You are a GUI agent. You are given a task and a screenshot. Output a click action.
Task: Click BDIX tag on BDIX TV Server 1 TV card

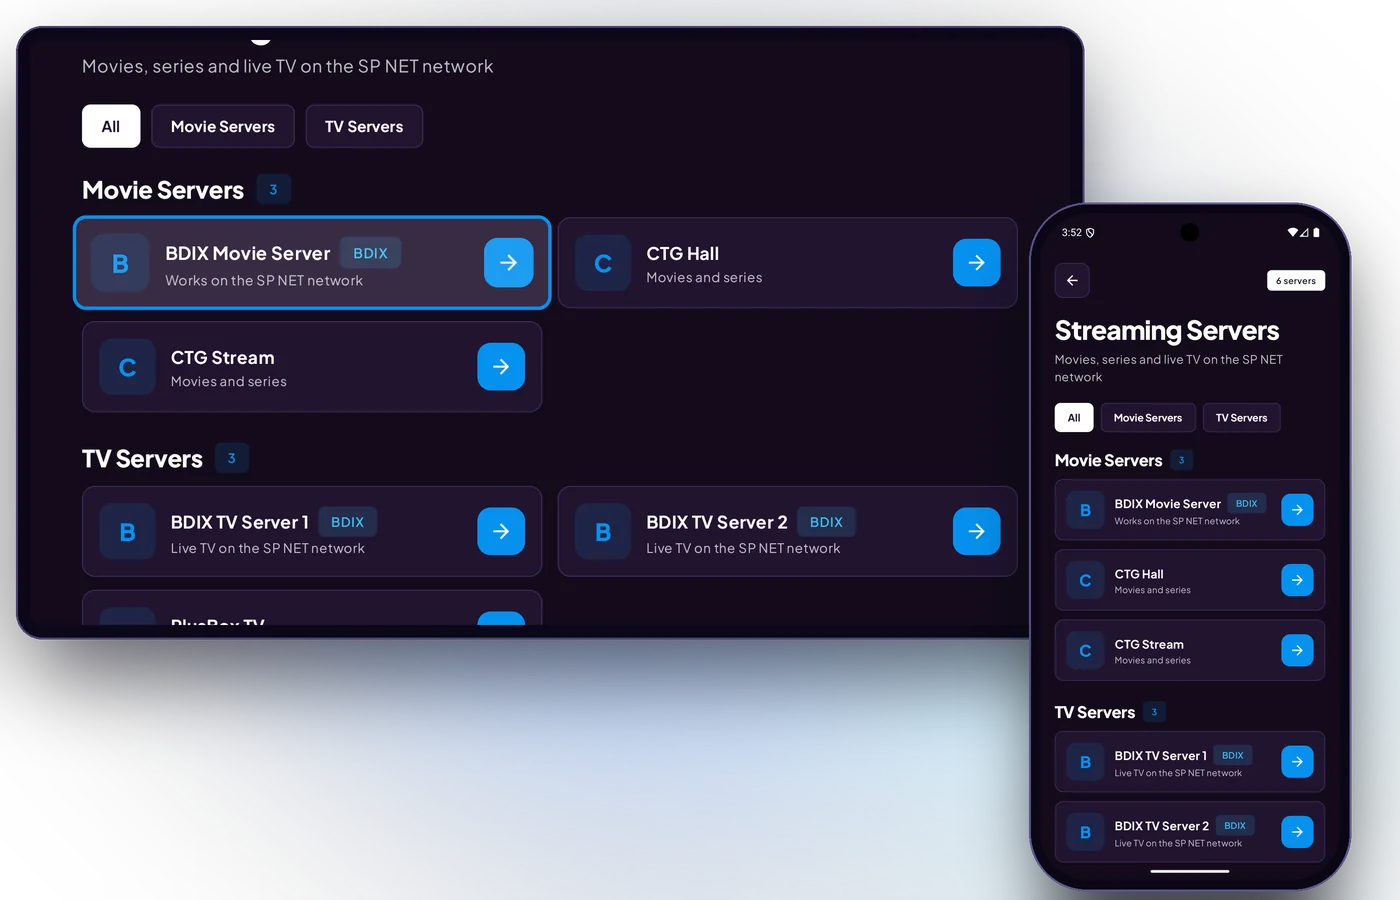(x=347, y=522)
